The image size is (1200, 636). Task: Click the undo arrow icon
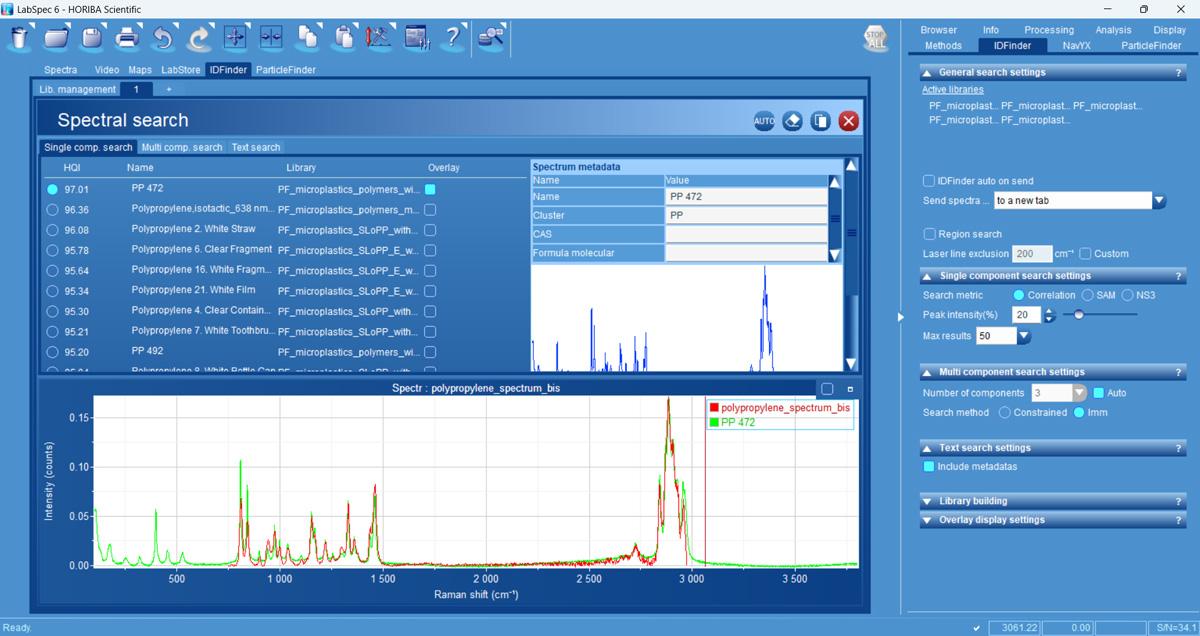163,38
